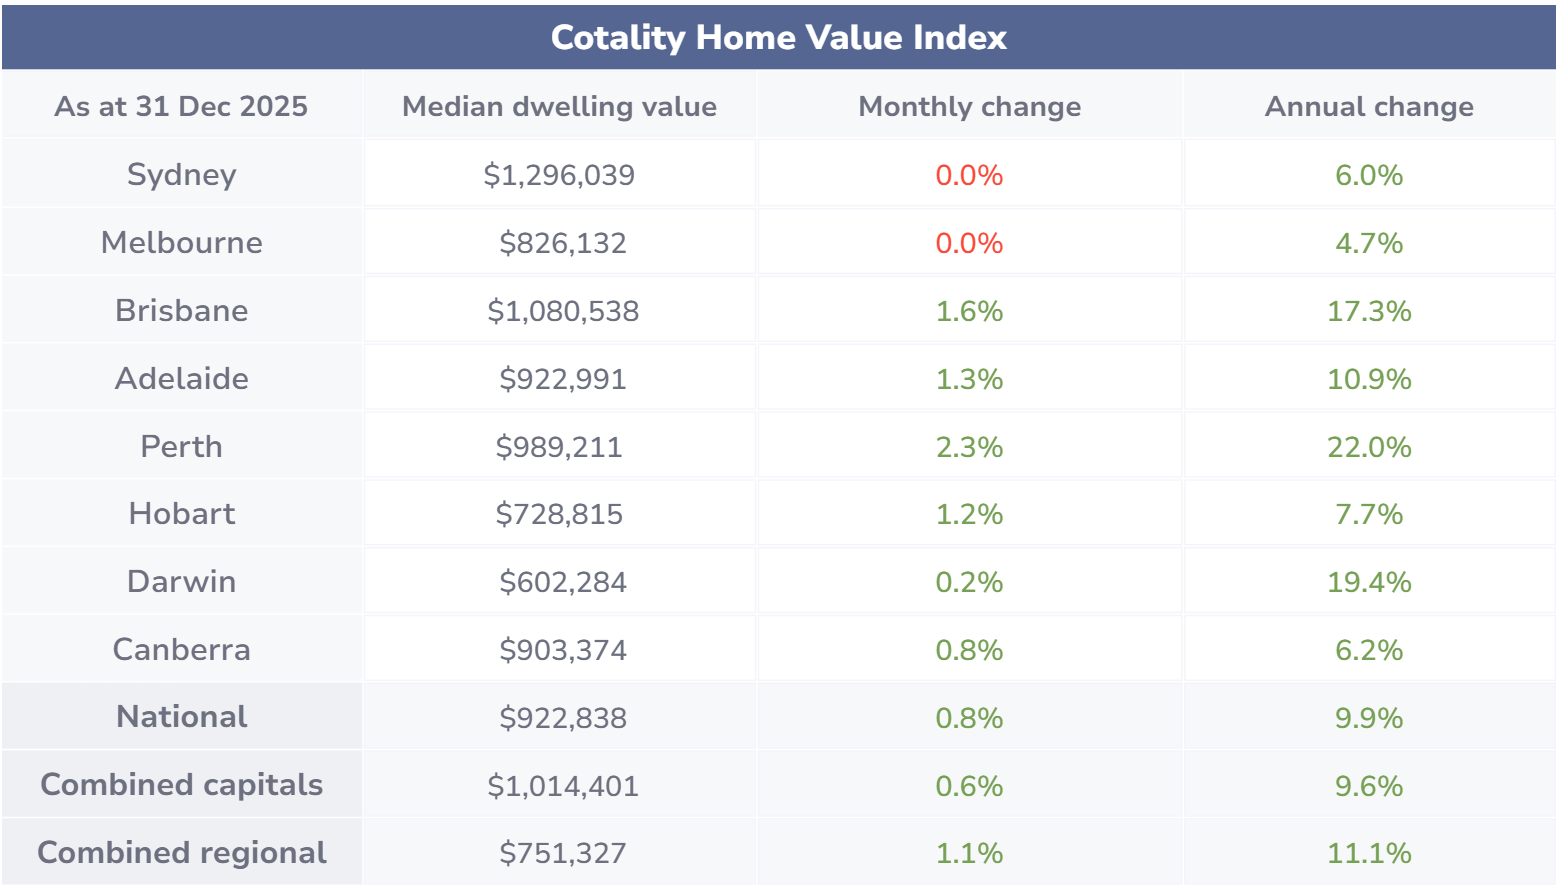The width and height of the screenshot is (1558, 891).
Task: Select Canberra's median value $903,374
Action: [x=562, y=650]
